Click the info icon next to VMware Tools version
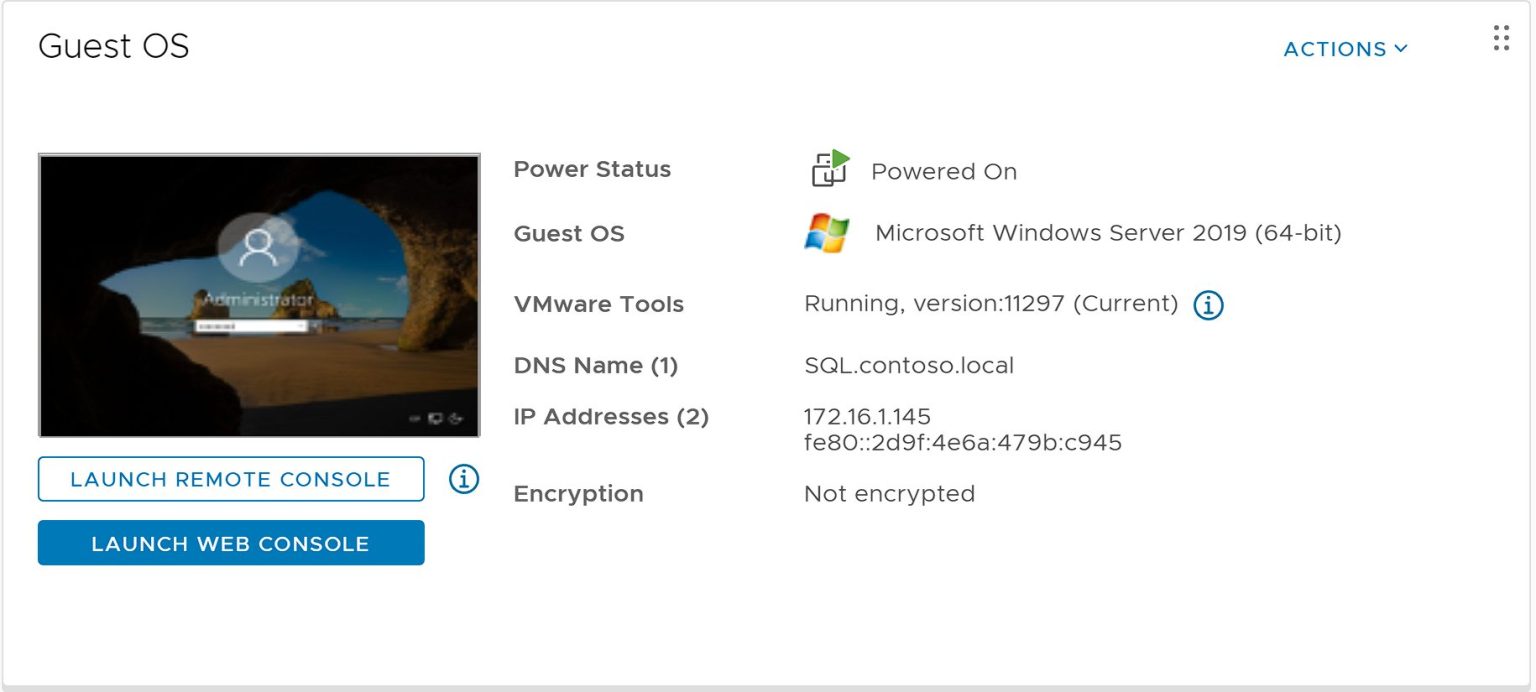 pos(1207,305)
